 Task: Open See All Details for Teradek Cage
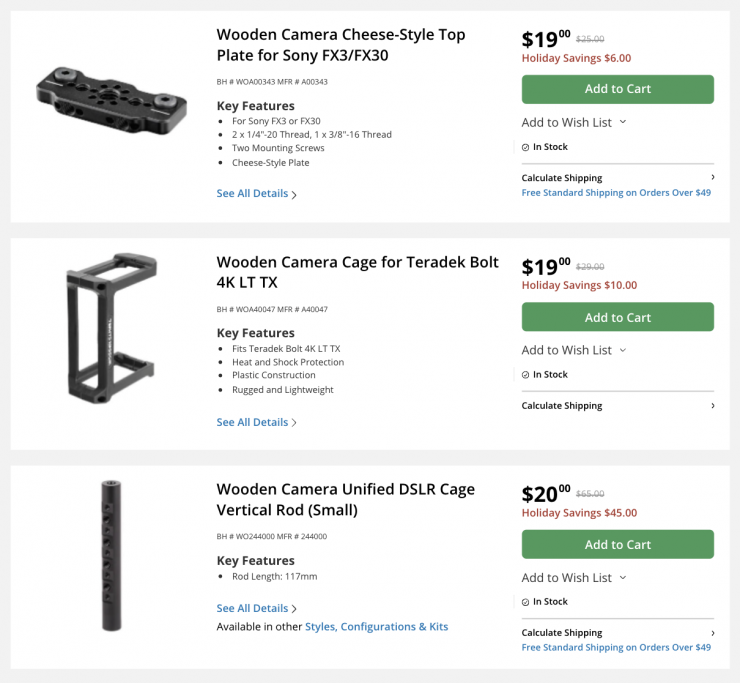tap(256, 422)
